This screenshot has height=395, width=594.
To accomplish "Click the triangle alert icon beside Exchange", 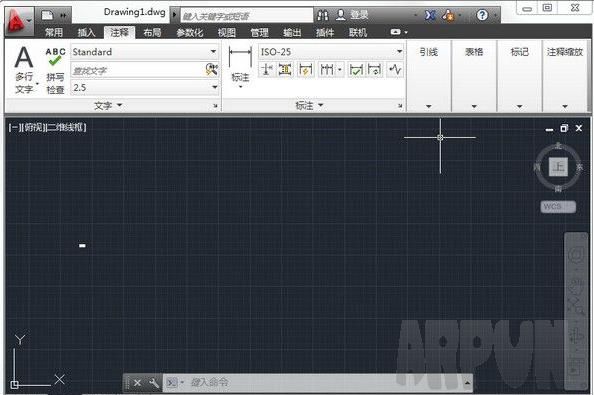I will (x=449, y=16).
